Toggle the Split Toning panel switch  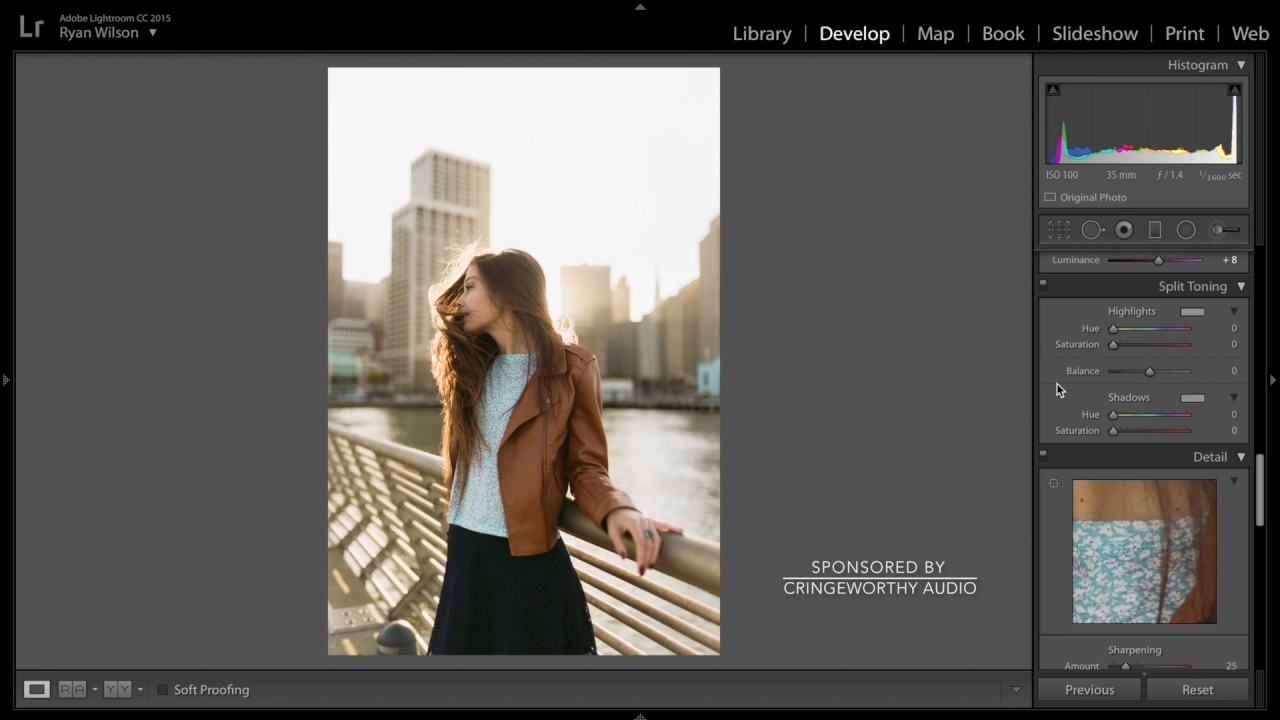(1043, 283)
